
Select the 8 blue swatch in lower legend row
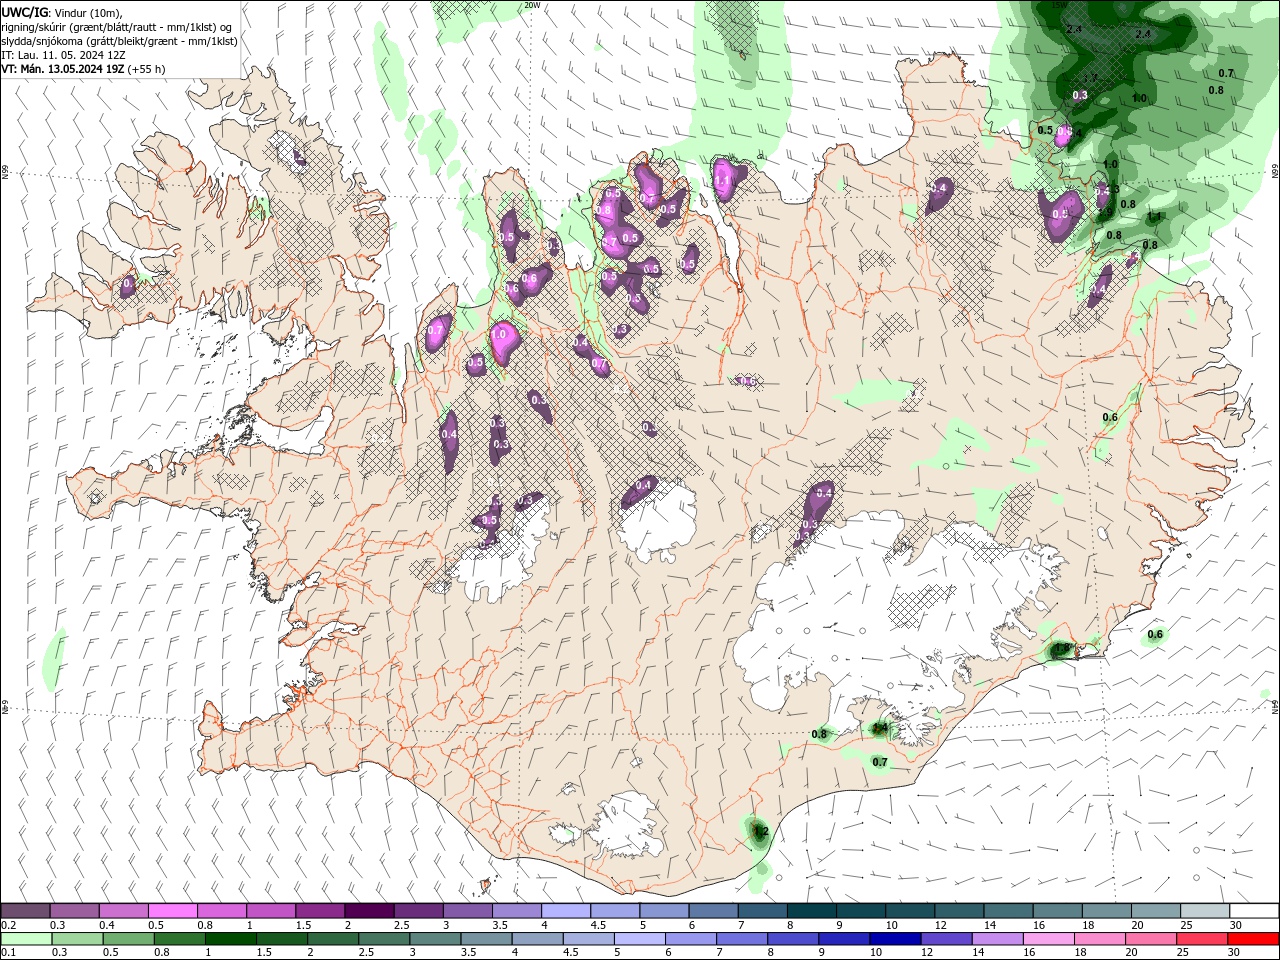point(793,939)
